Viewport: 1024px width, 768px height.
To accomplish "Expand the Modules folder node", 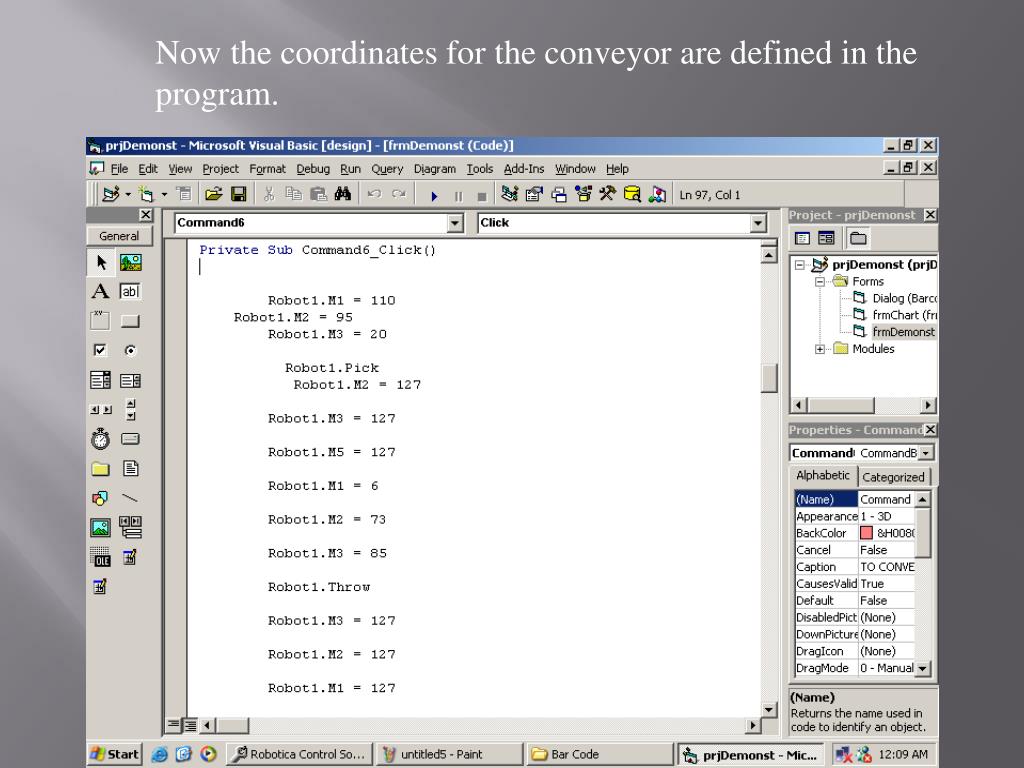I will (x=820, y=349).
